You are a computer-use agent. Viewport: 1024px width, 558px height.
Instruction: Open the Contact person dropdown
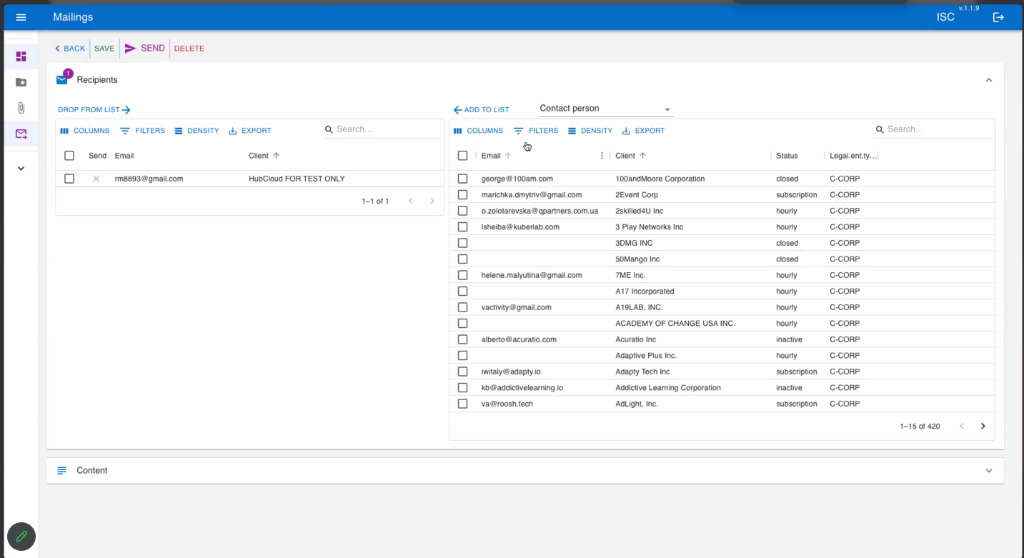click(x=605, y=109)
